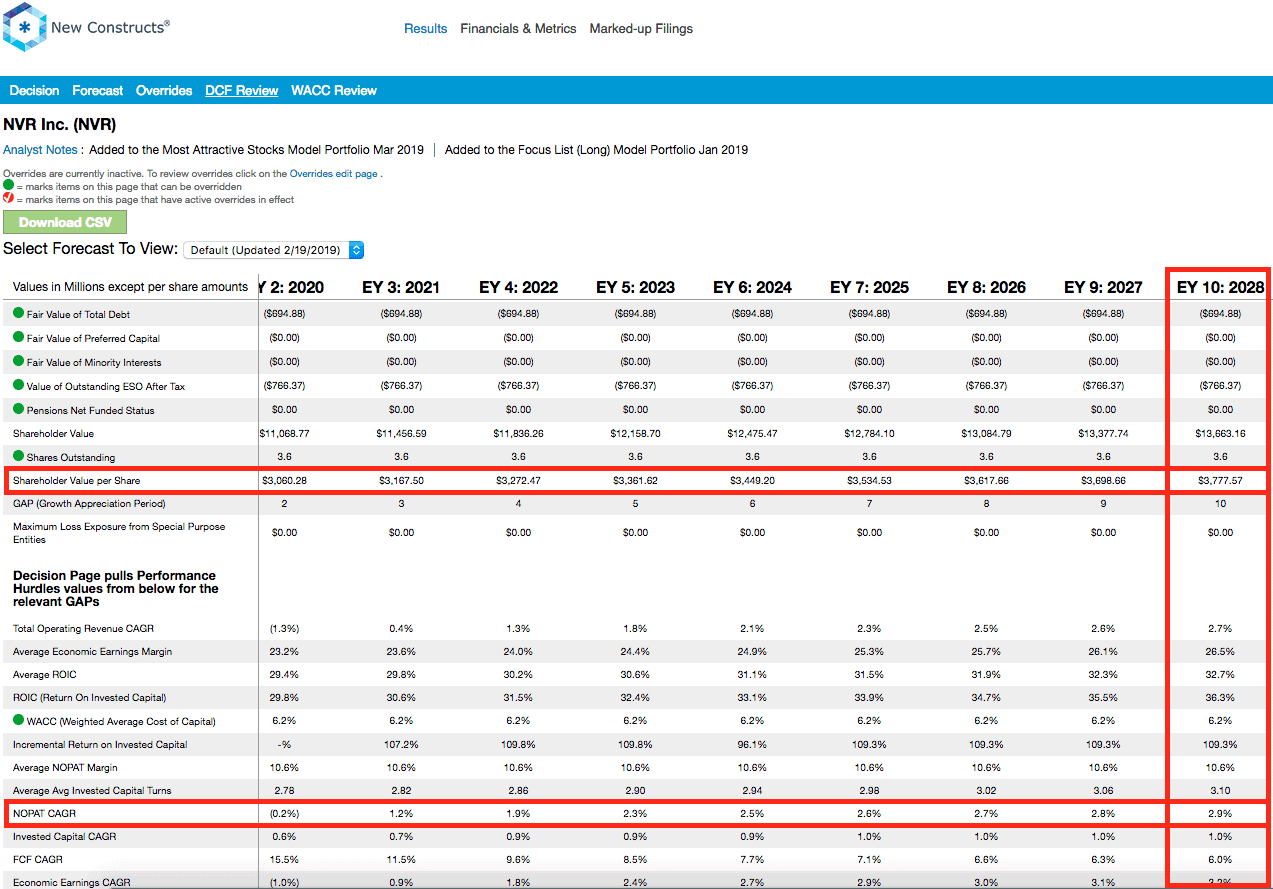Select the GAP (Growth Appreciation Period) row label
This screenshot has height=889, width=1273.
[x=89, y=504]
